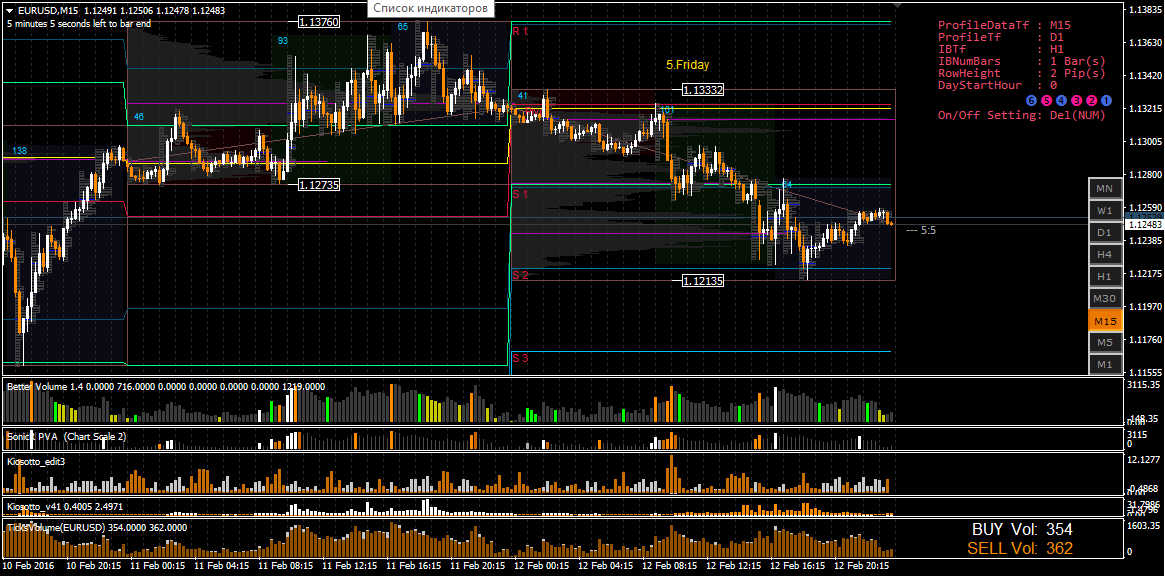The image size is (1165, 576).
Task: Switch chart to M5 timeframe
Action: (x=1104, y=343)
